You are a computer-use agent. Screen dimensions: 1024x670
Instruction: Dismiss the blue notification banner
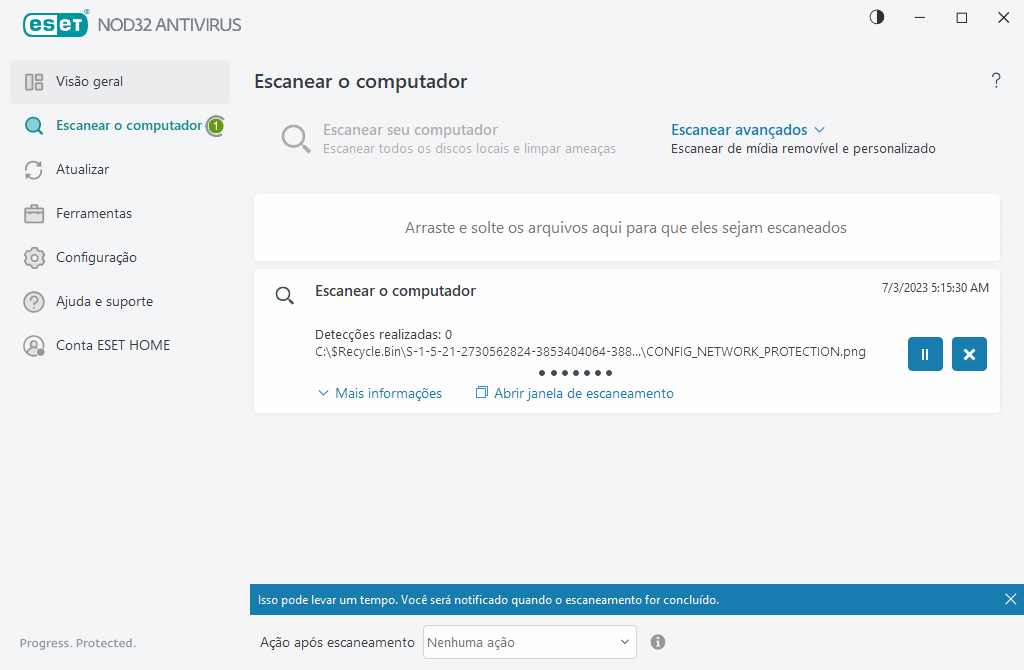pyautogui.click(x=1010, y=599)
